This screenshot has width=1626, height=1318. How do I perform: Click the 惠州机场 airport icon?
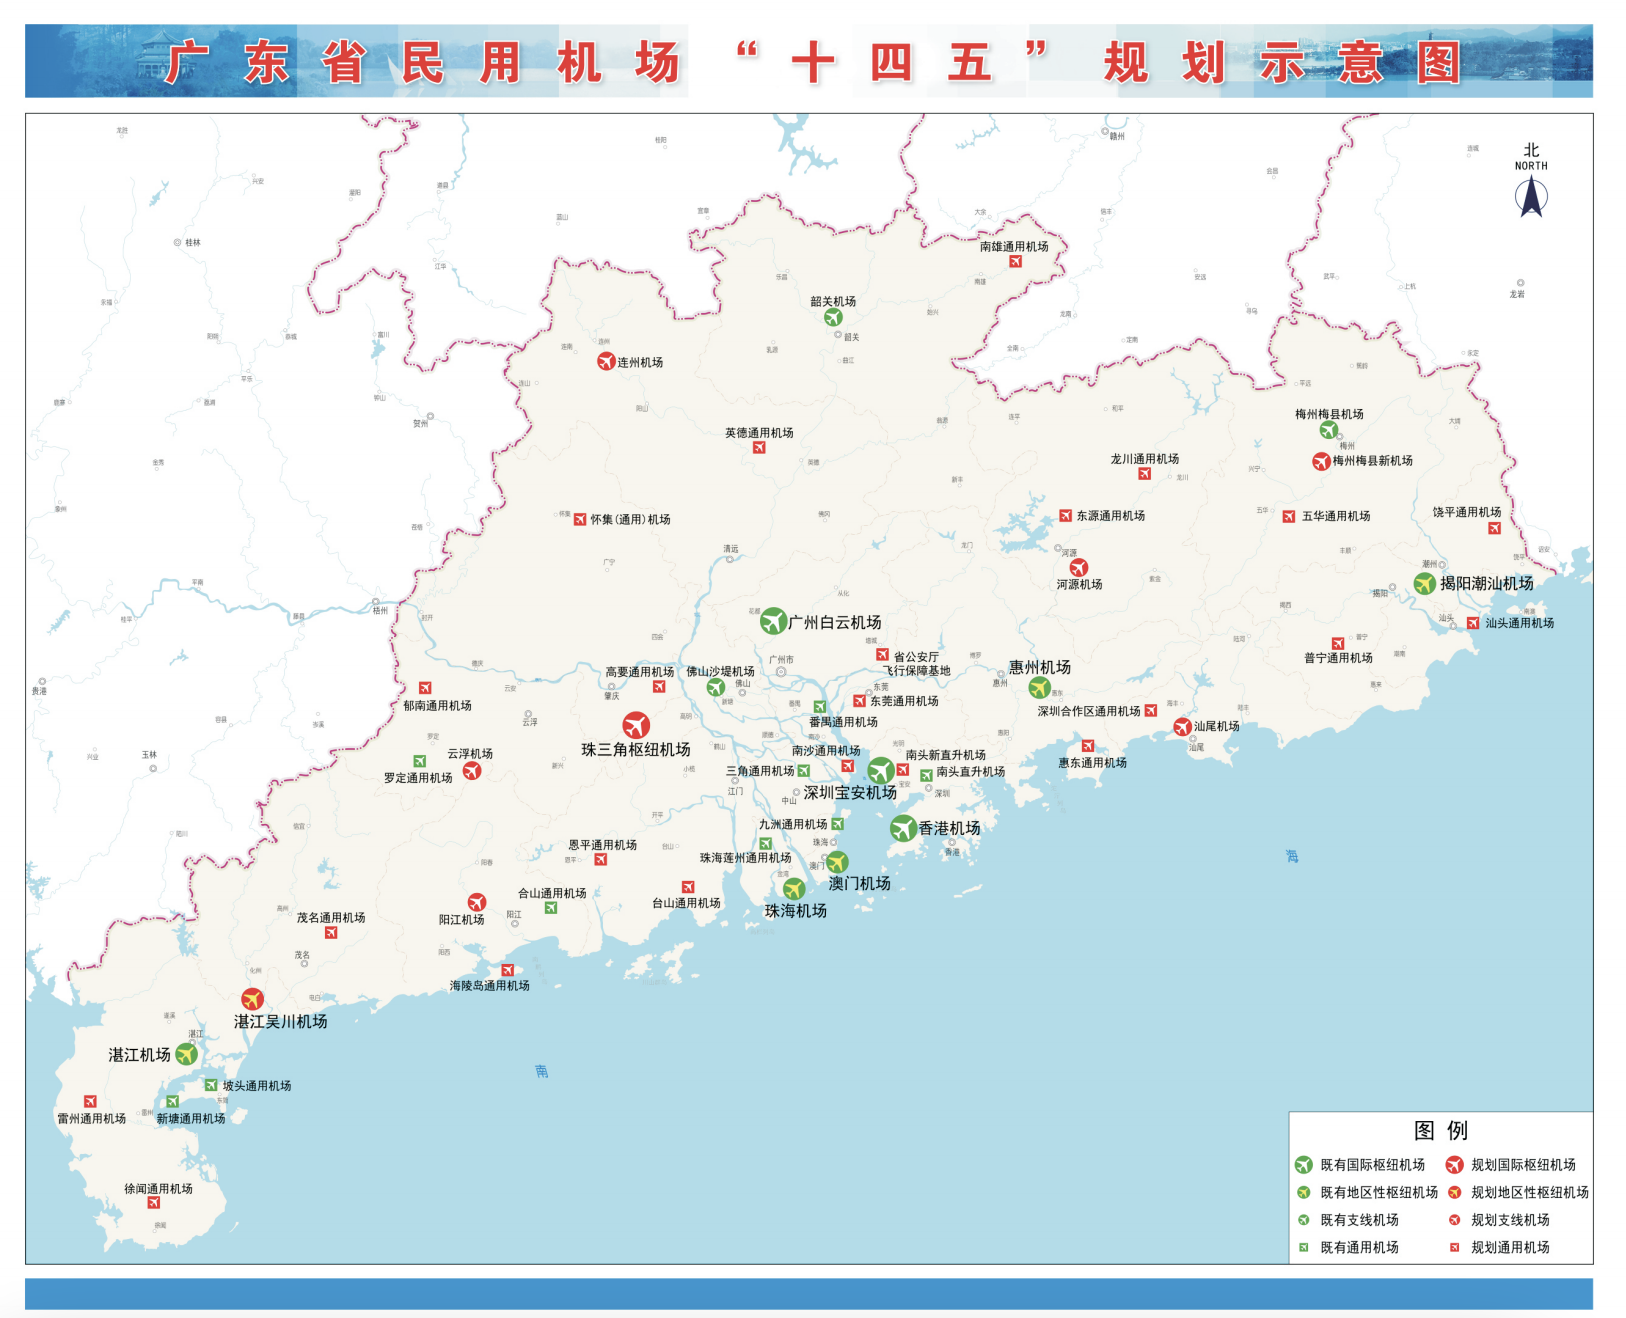(x=1039, y=687)
